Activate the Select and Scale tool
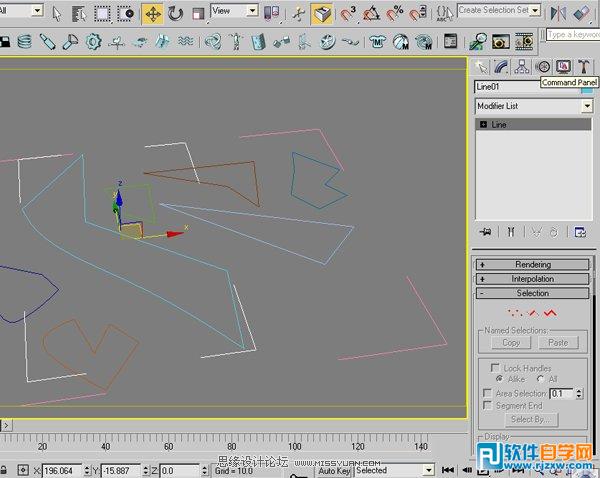Image resolution: width=600 pixels, height=478 pixels. [198, 14]
